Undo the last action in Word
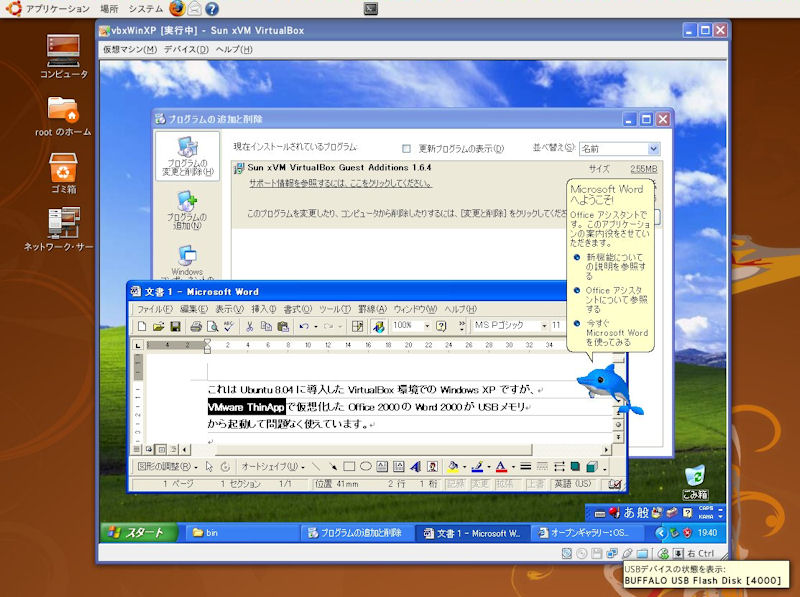The width and height of the screenshot is (800, 597). tap(304, 326)
